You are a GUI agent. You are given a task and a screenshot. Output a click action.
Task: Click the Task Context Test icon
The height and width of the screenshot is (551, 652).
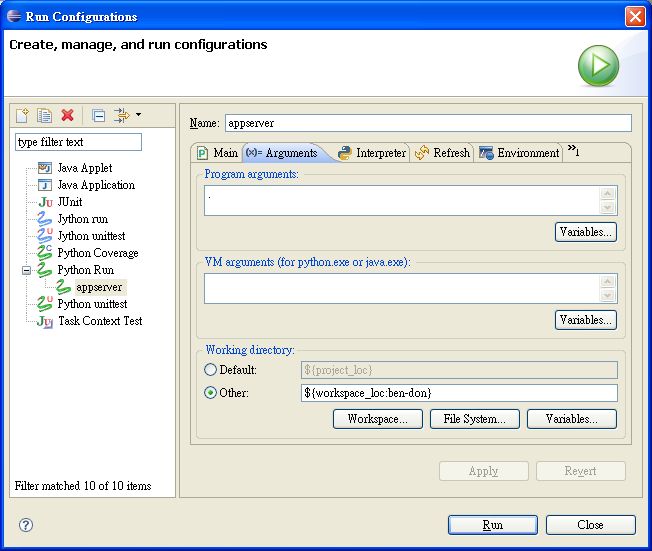[45, 321]
